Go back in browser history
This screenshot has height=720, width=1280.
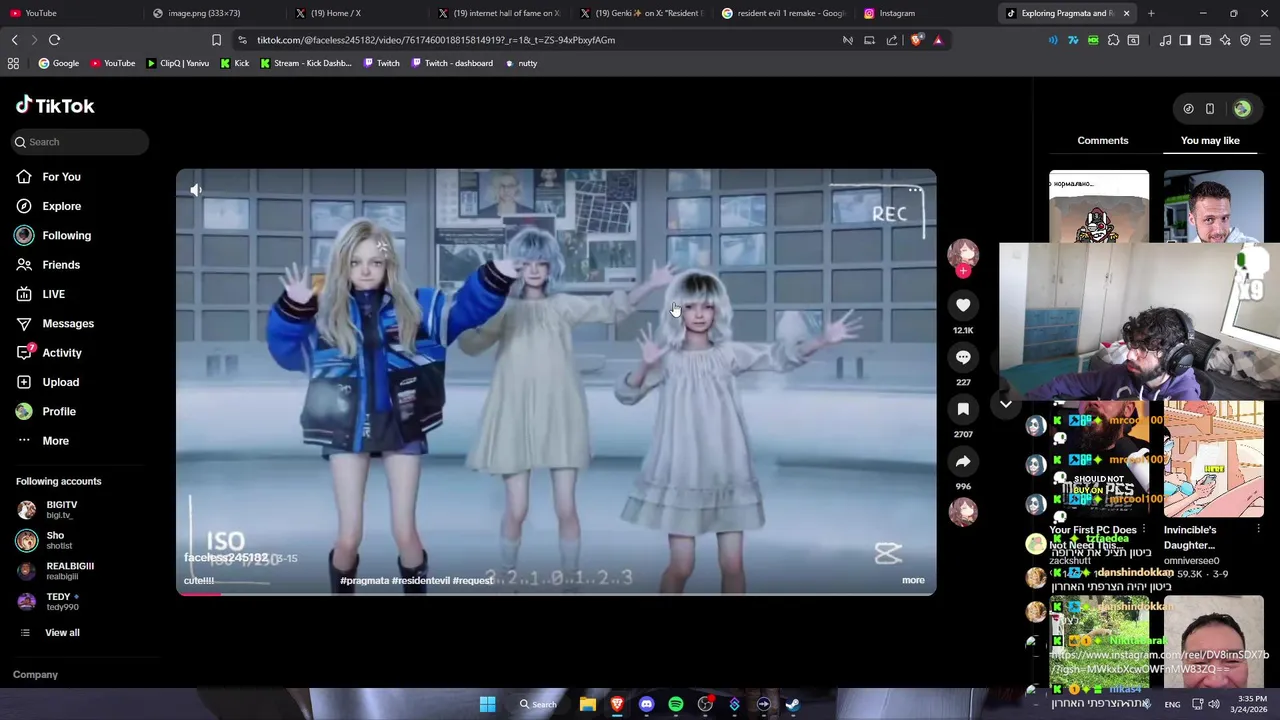click(x=14, y=40)
